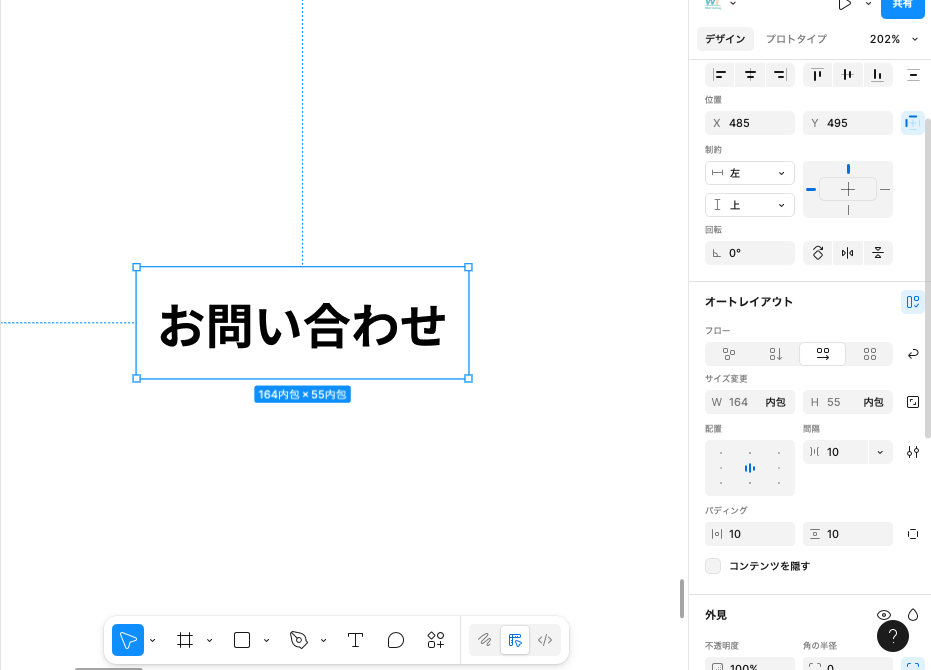Select the Frame tool
The width and height of the screenshot is (931, 670).
click(x=185, y=640)
